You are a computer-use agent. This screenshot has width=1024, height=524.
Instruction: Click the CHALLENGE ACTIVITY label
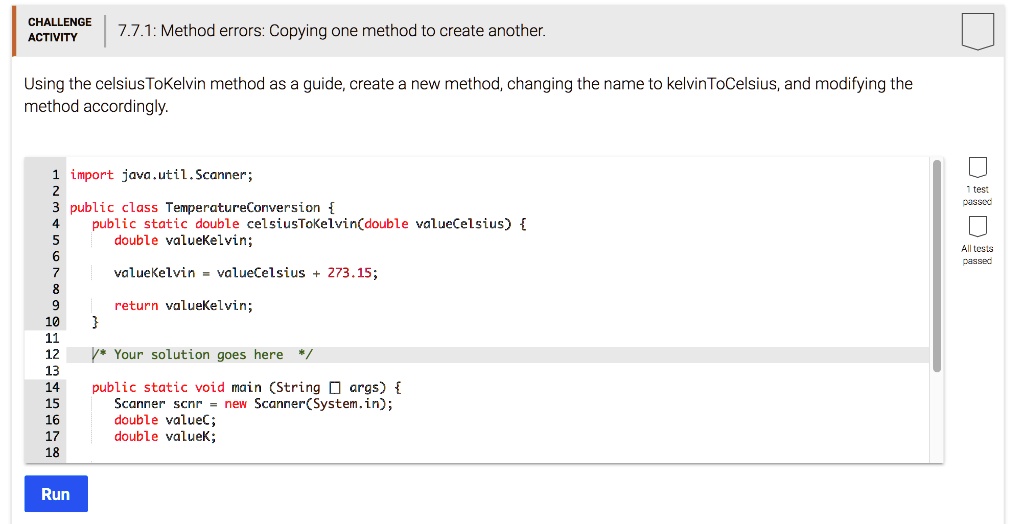[59, 30]
